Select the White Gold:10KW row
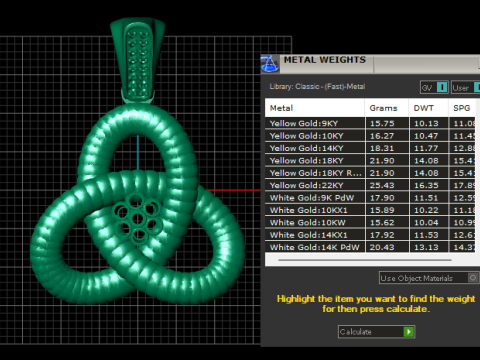Viewport: 480px width, 360px height. point(370,222)
